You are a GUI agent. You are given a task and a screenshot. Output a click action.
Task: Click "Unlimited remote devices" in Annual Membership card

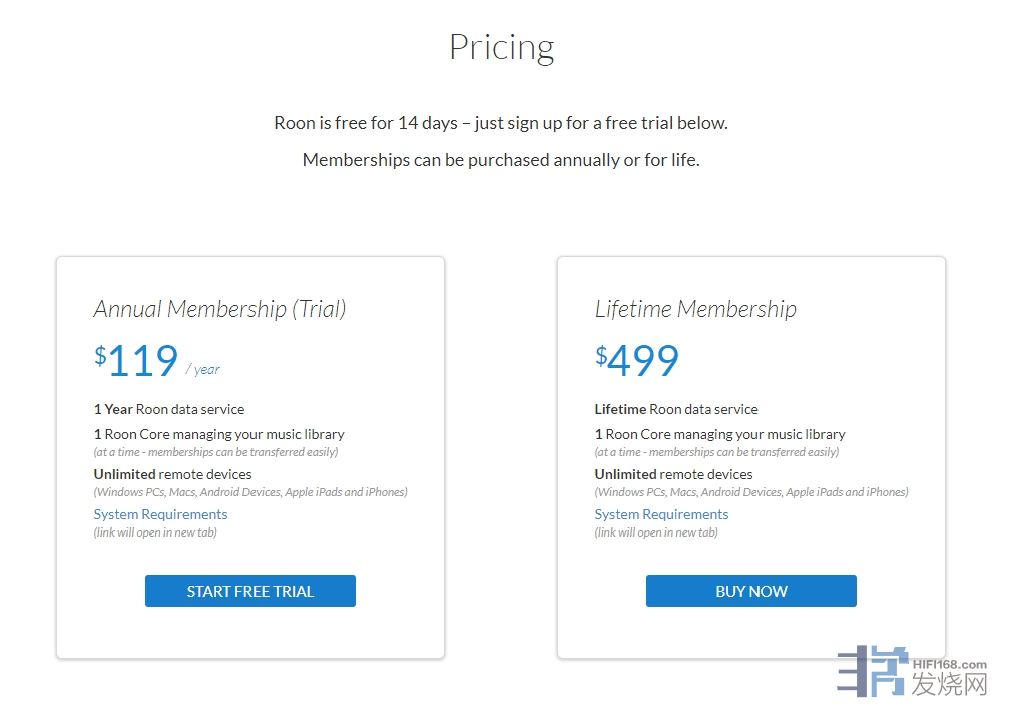point(172,474)
